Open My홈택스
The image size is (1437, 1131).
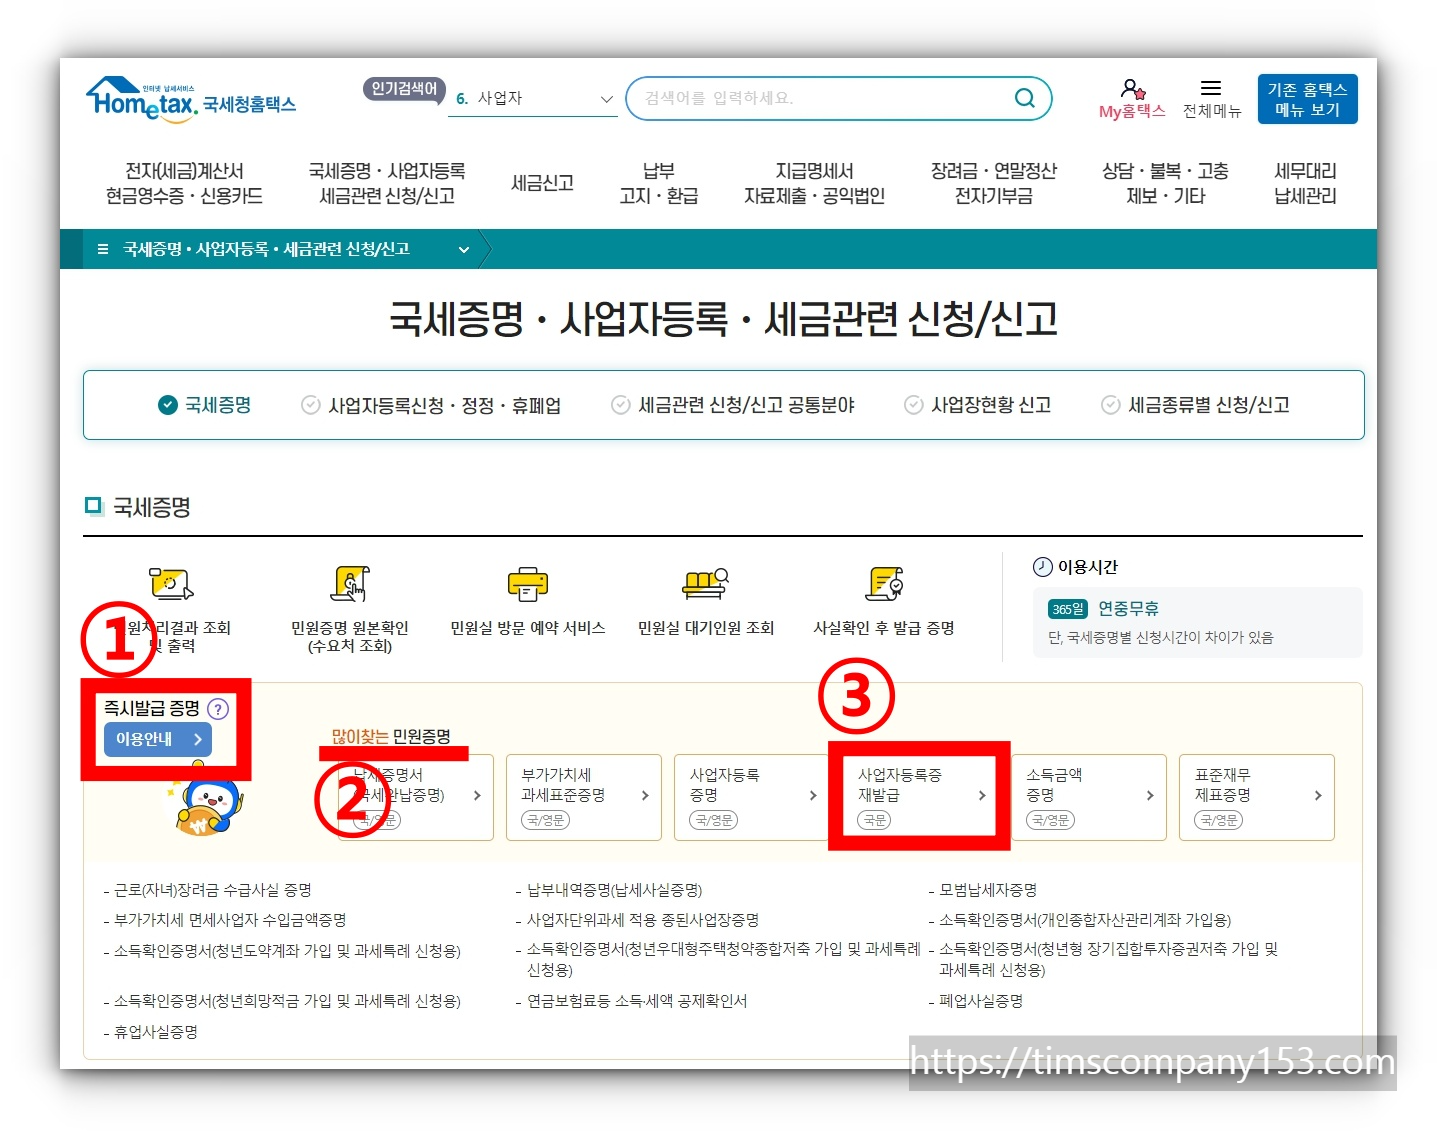(x=1131, y=98)
